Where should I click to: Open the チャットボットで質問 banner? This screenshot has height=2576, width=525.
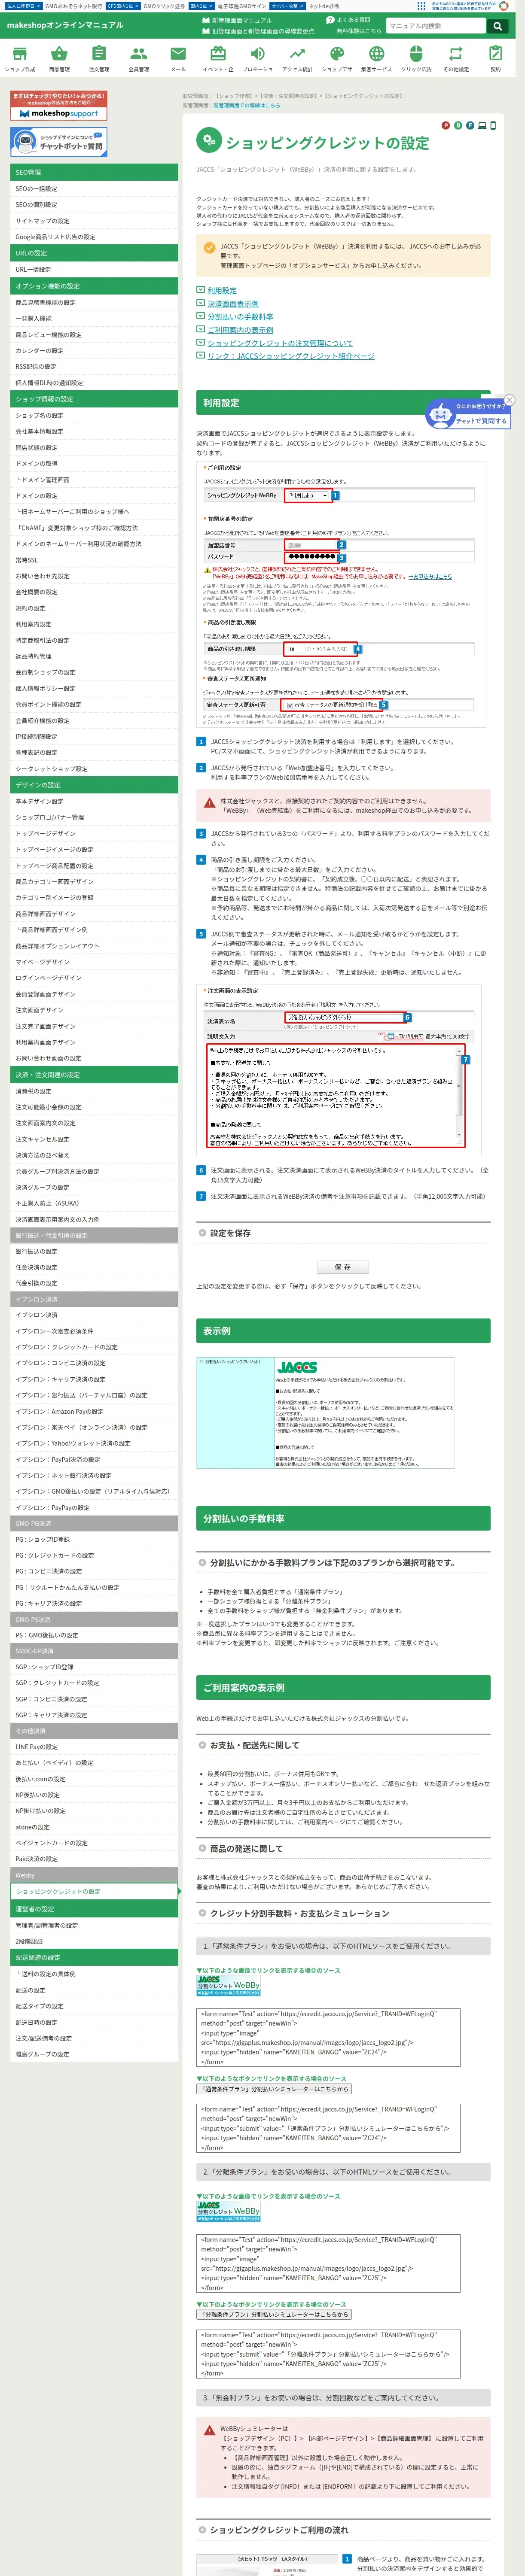[x=59, y=142]
